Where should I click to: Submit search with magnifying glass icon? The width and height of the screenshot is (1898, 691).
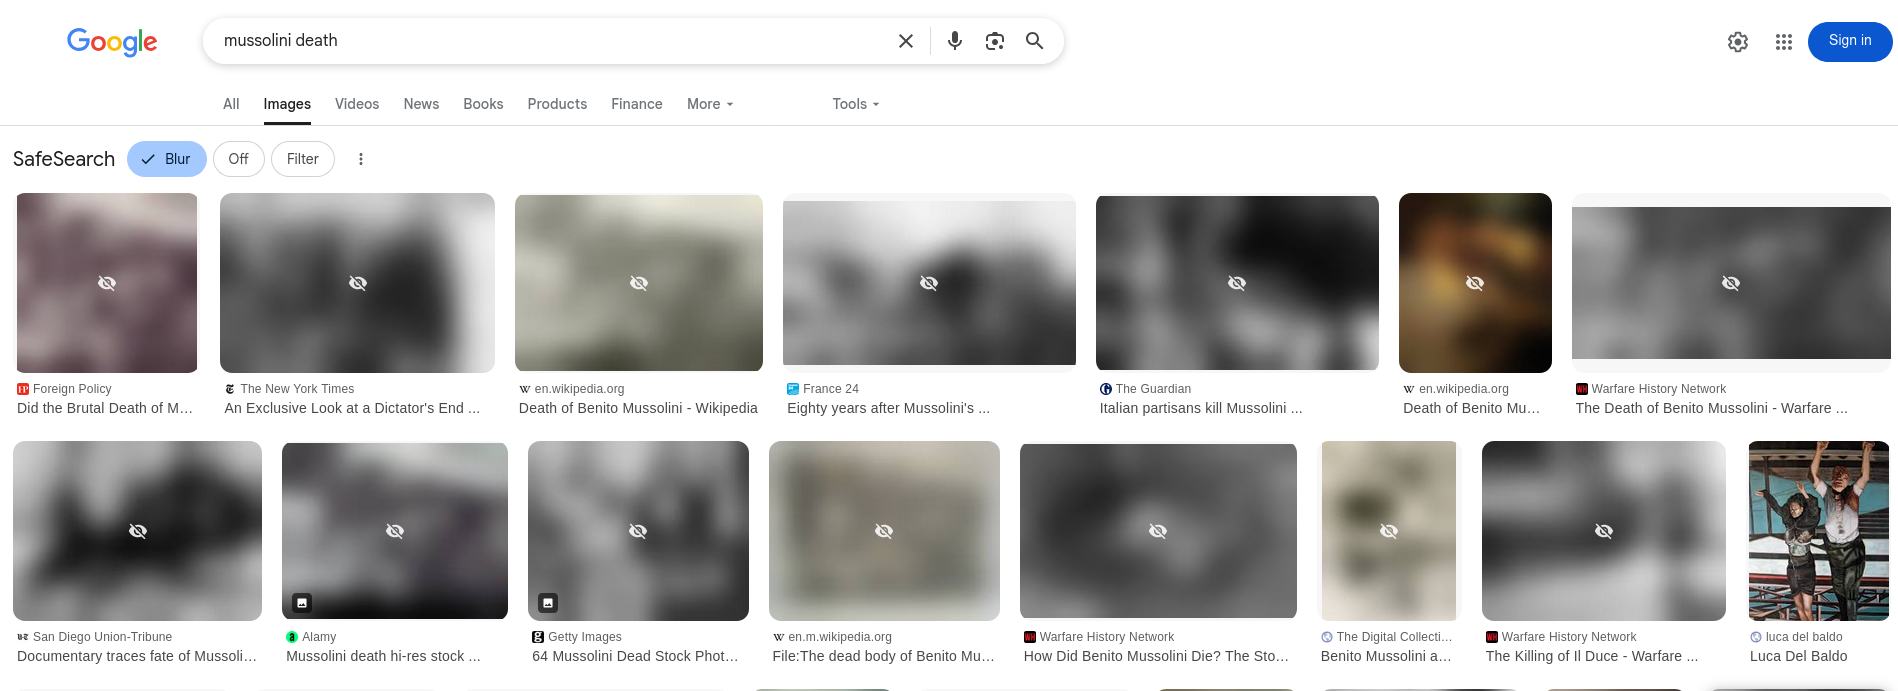pyautogui.click(x=1035, y=41)
